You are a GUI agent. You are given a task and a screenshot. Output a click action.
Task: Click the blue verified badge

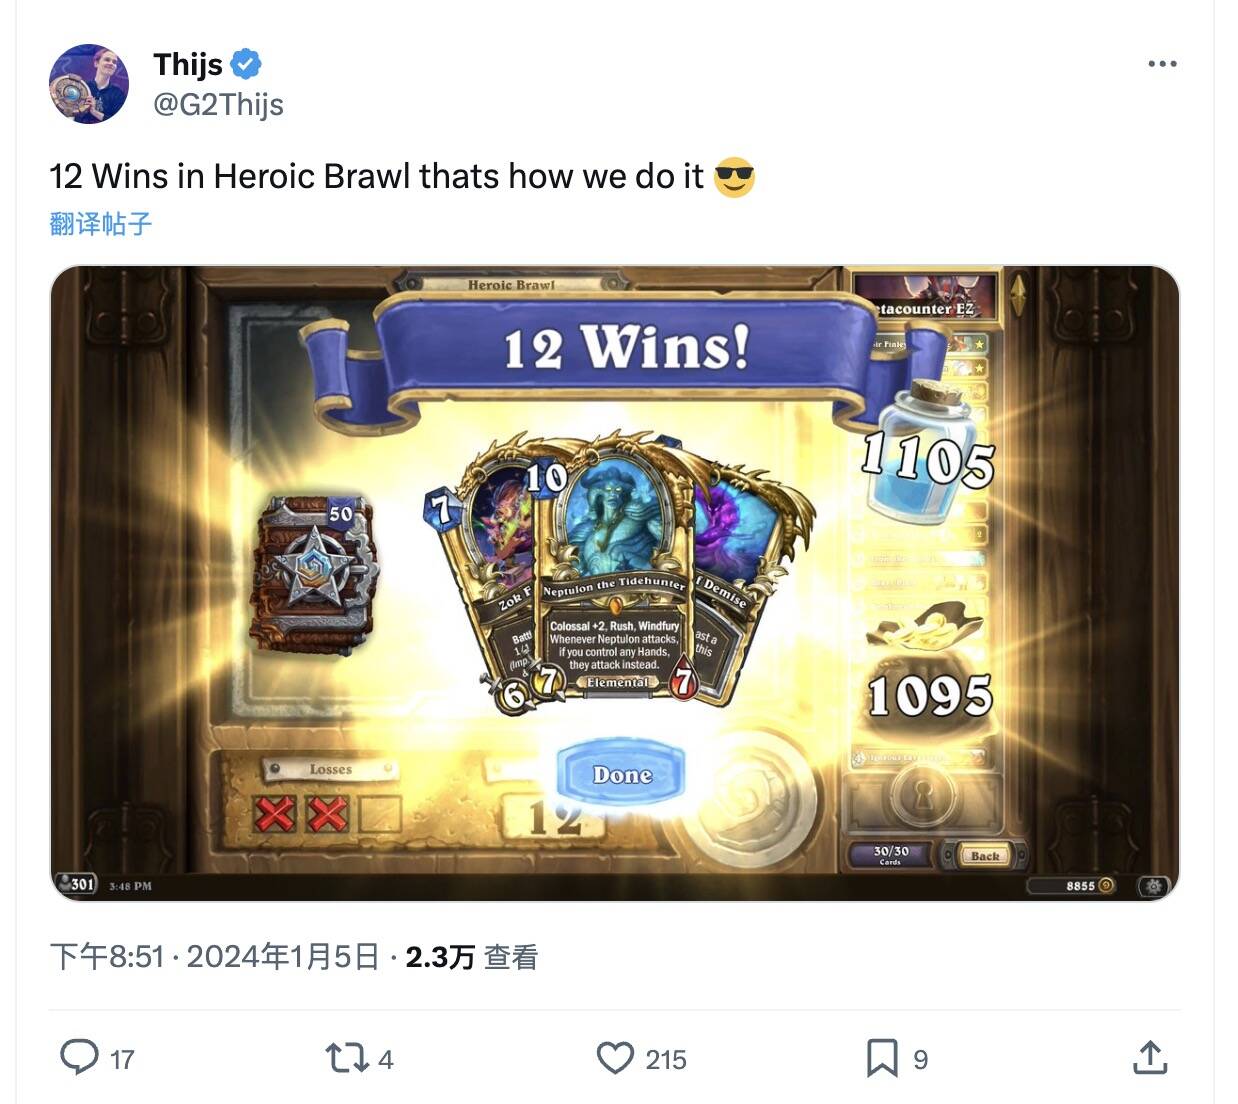(246, 64)
